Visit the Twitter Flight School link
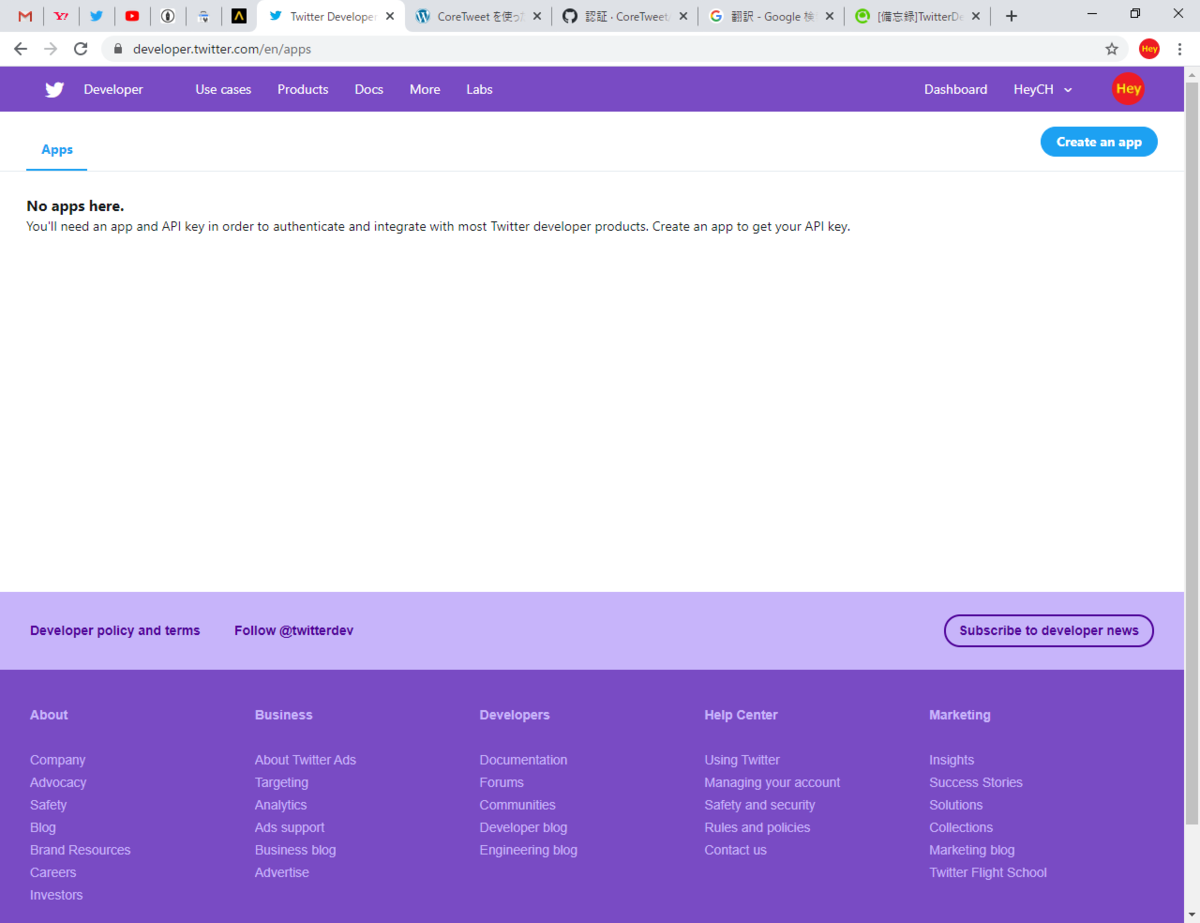1200x923 pixels. pyautogui.click(x=988, y=872)
